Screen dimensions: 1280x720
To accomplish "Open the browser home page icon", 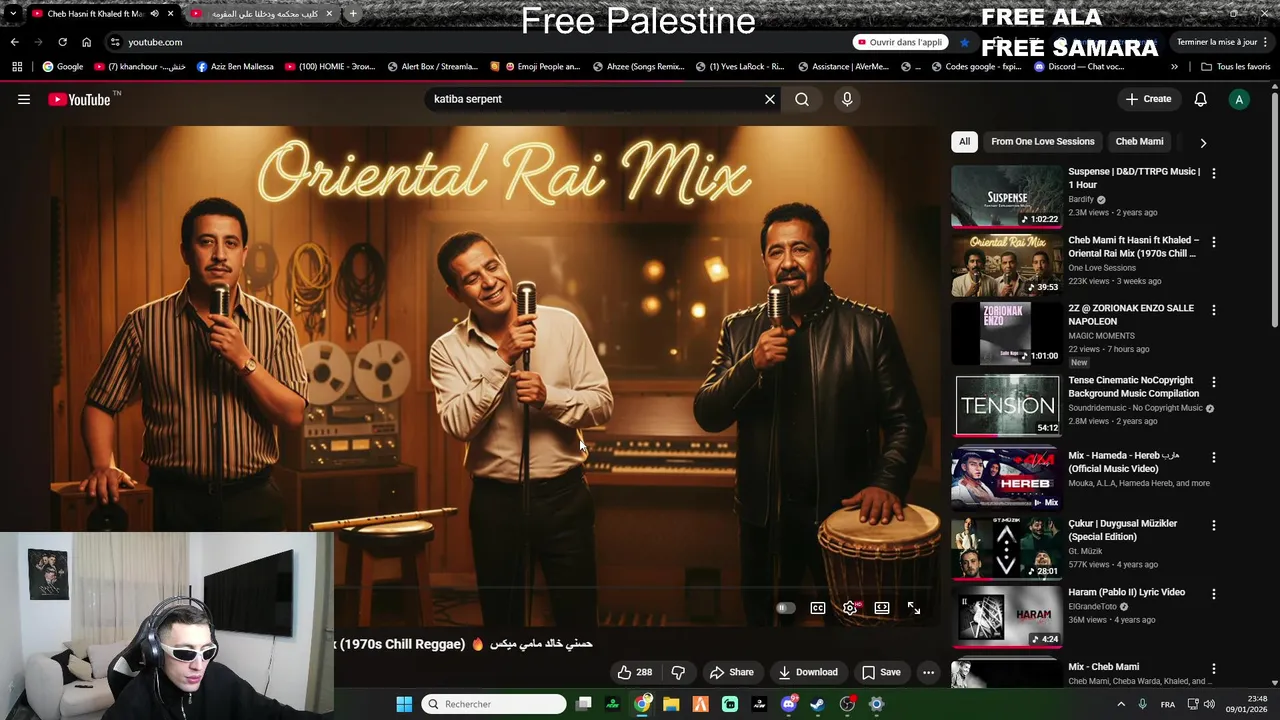I will [x=86, y=42].
